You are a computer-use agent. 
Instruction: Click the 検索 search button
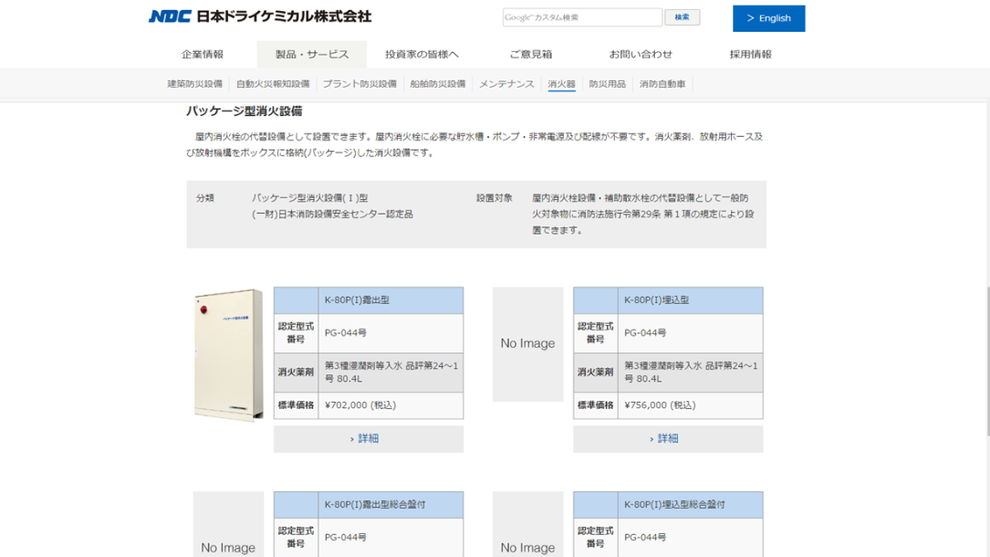(x=682, y=18)
